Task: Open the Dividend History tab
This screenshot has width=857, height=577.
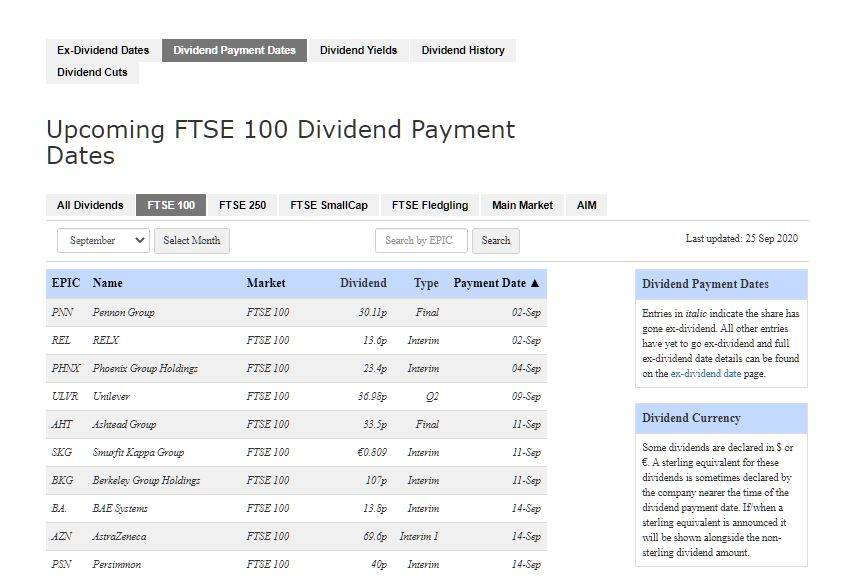Action: (463, 50)
